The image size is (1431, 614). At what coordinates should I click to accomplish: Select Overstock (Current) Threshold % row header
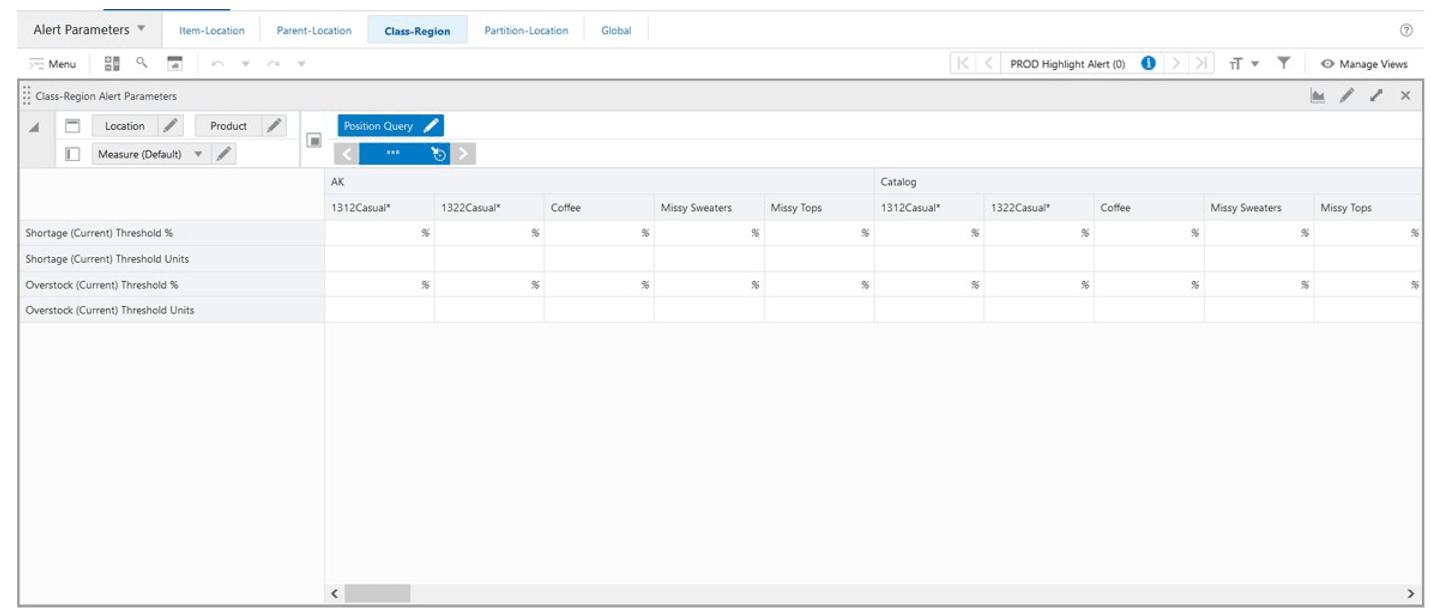coord(171,285)
